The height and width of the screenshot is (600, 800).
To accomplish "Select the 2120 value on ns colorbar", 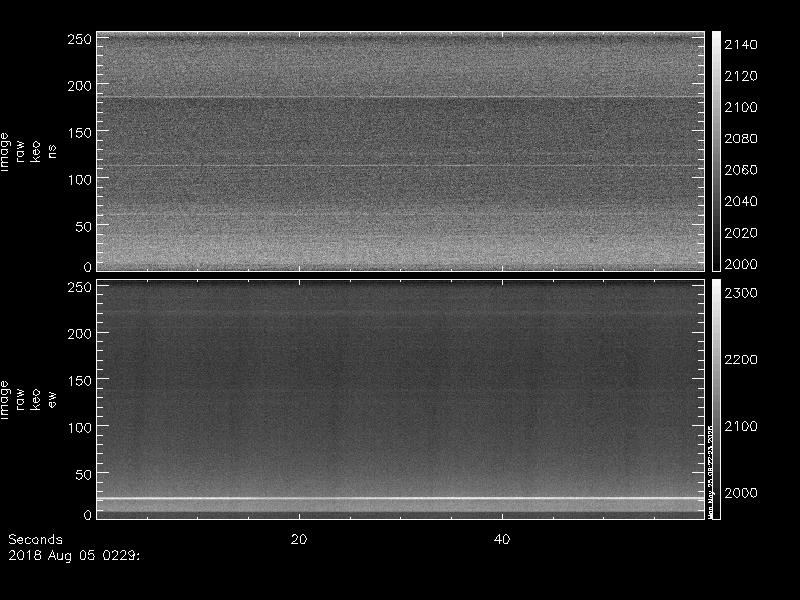I will point(741,76).
